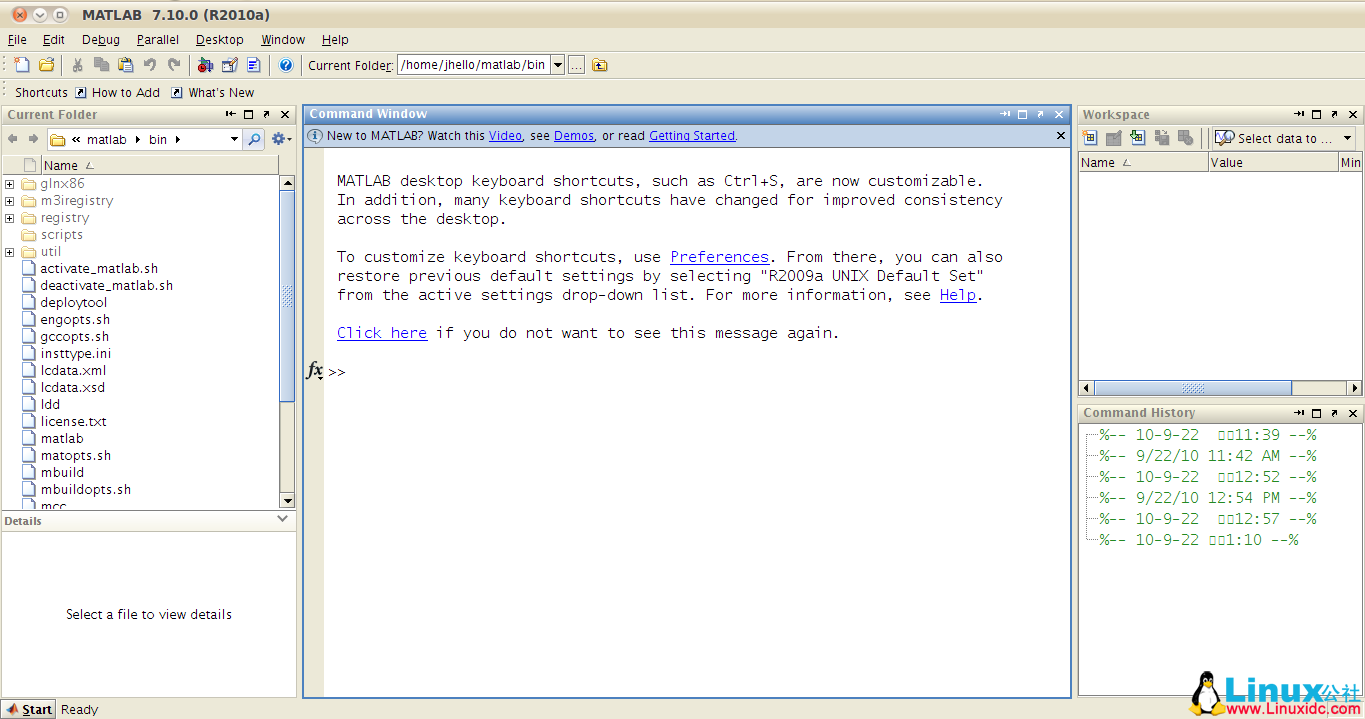Click Import data icon in Workspace

[x=1137, y=138]
